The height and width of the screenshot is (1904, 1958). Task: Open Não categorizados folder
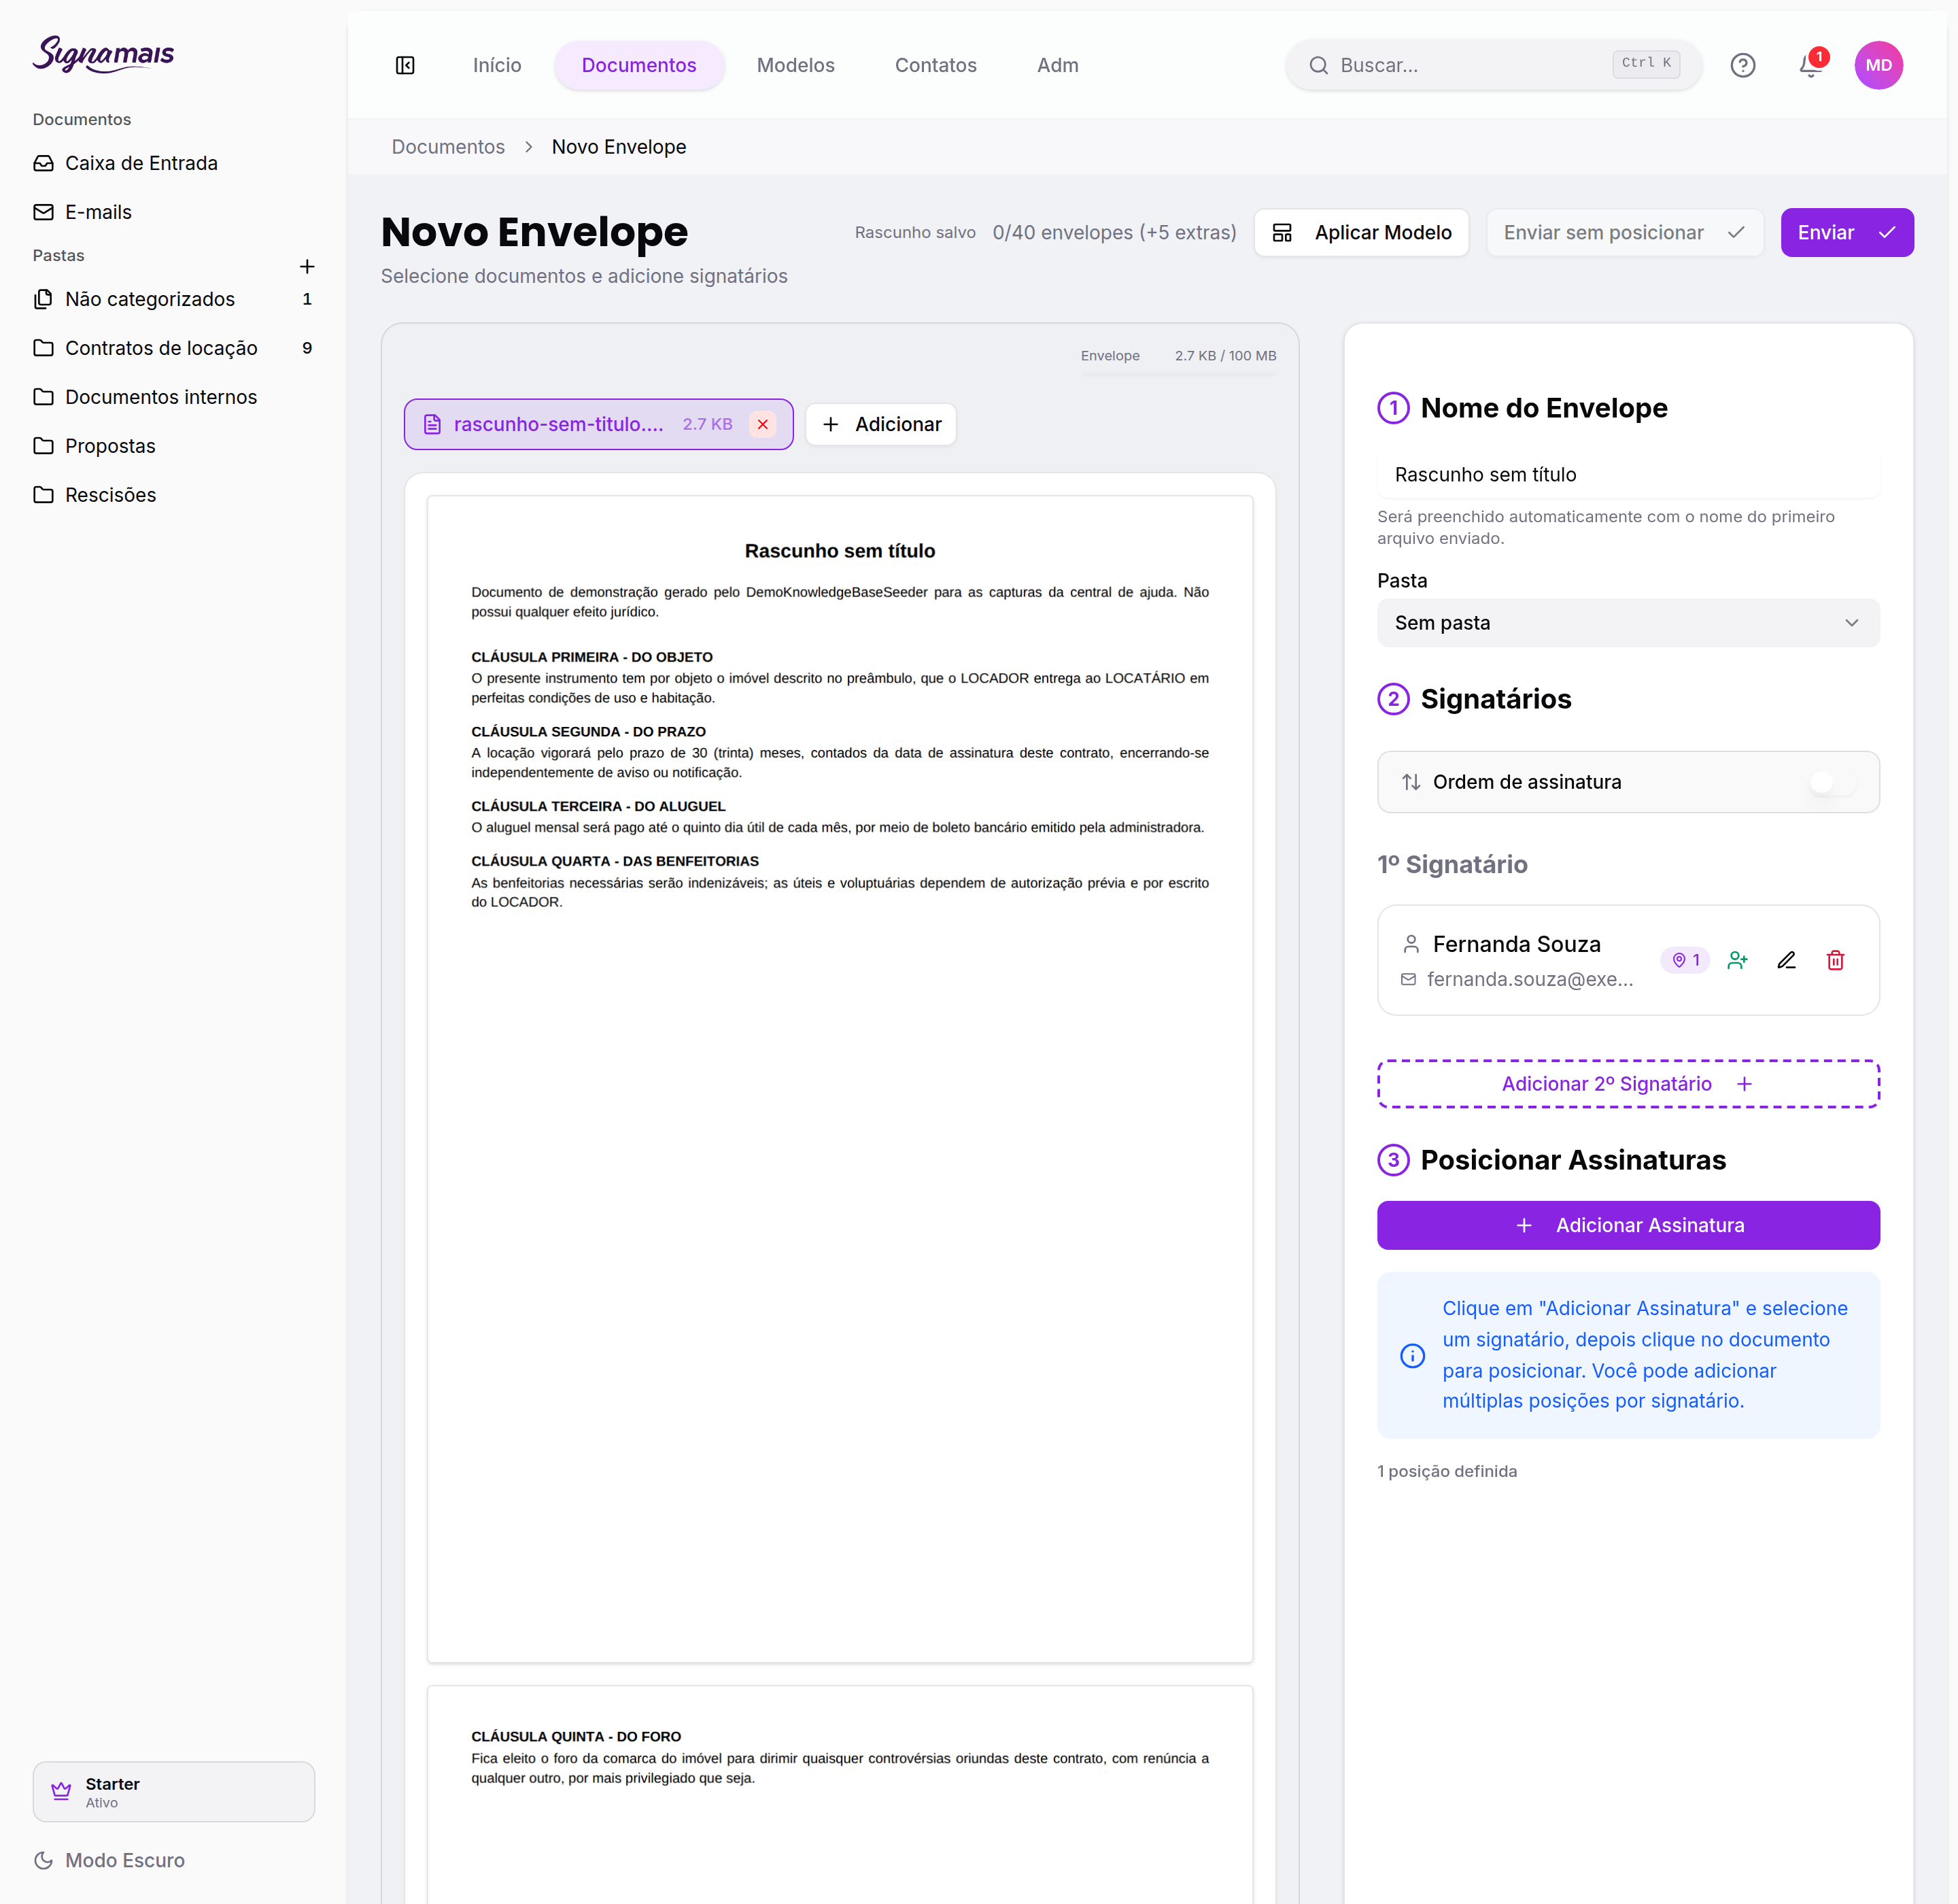[x=173, y=299]
